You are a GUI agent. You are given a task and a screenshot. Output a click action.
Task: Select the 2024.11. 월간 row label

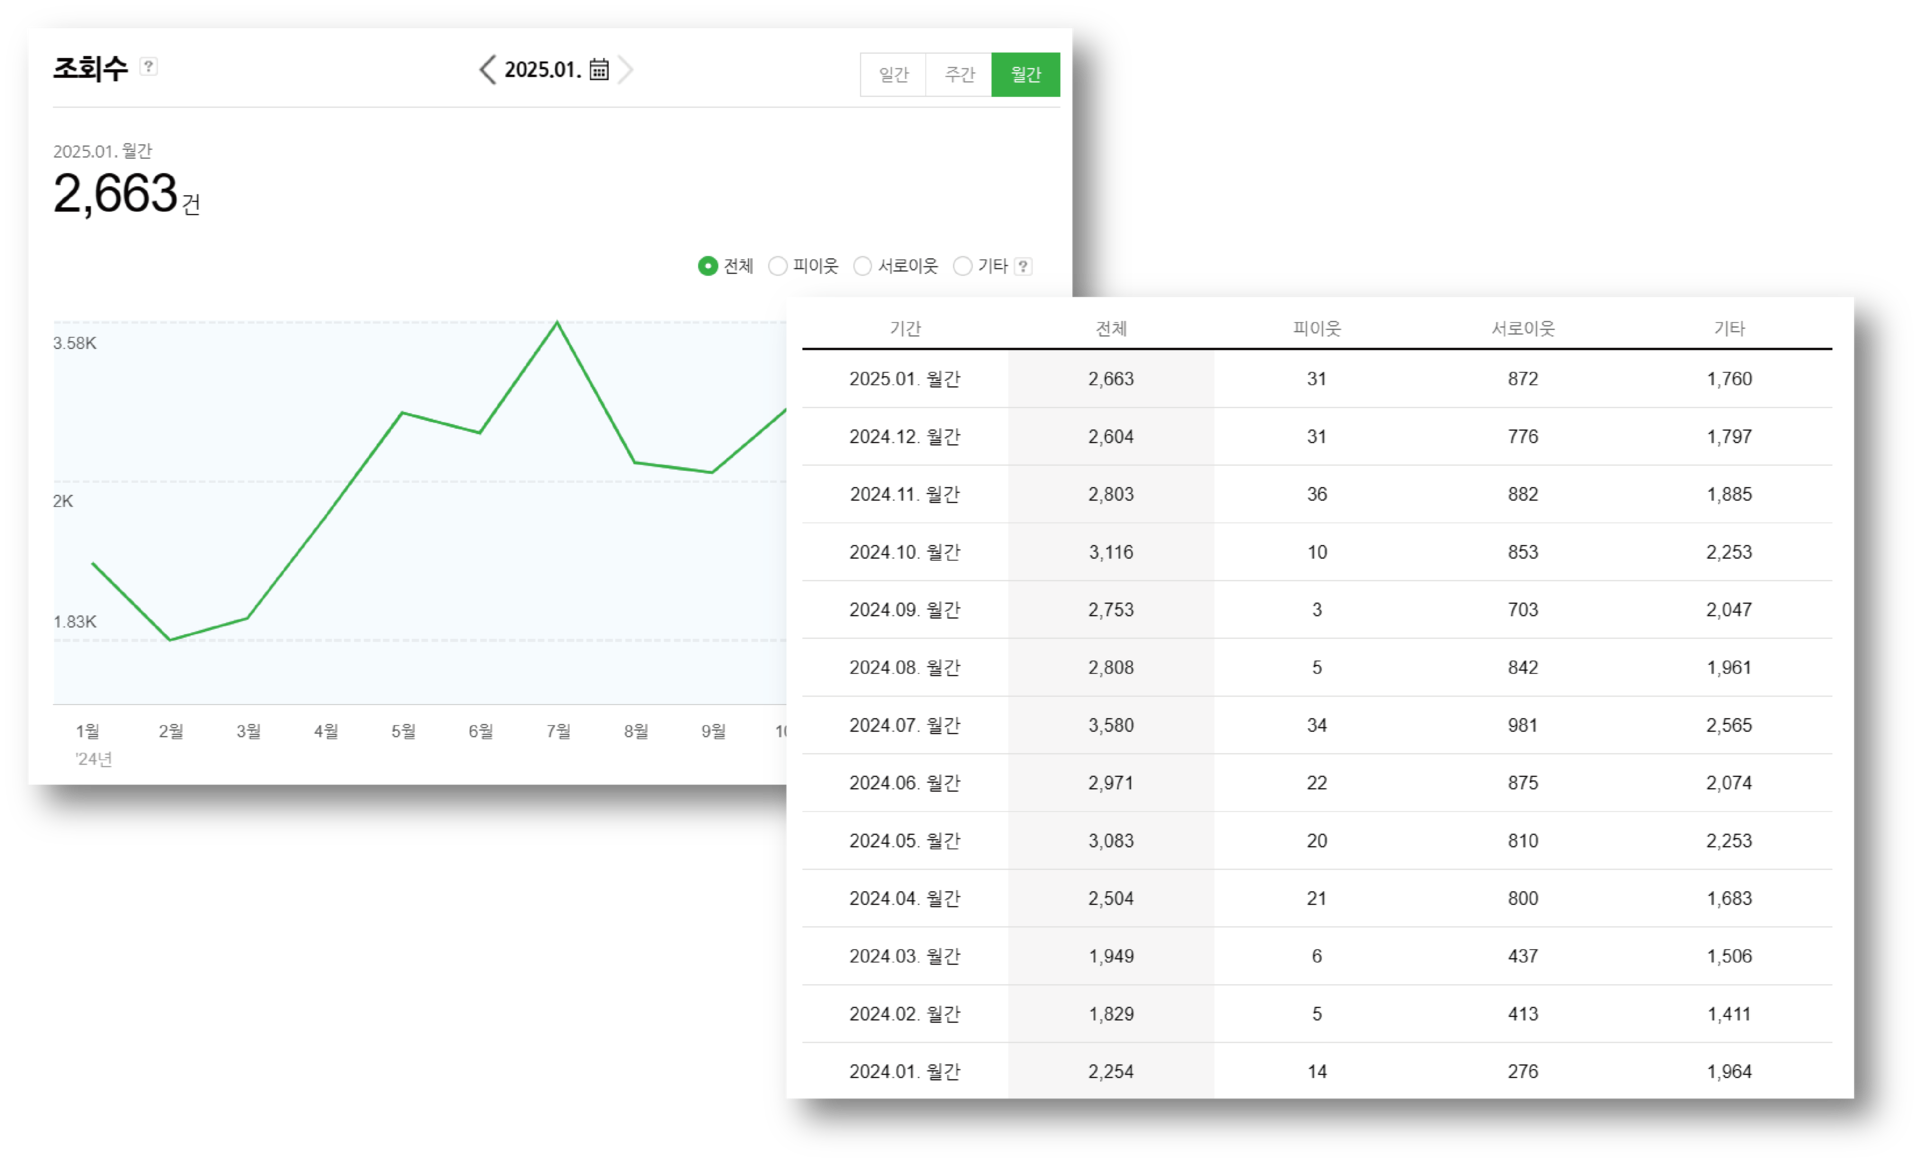point(905,494)
